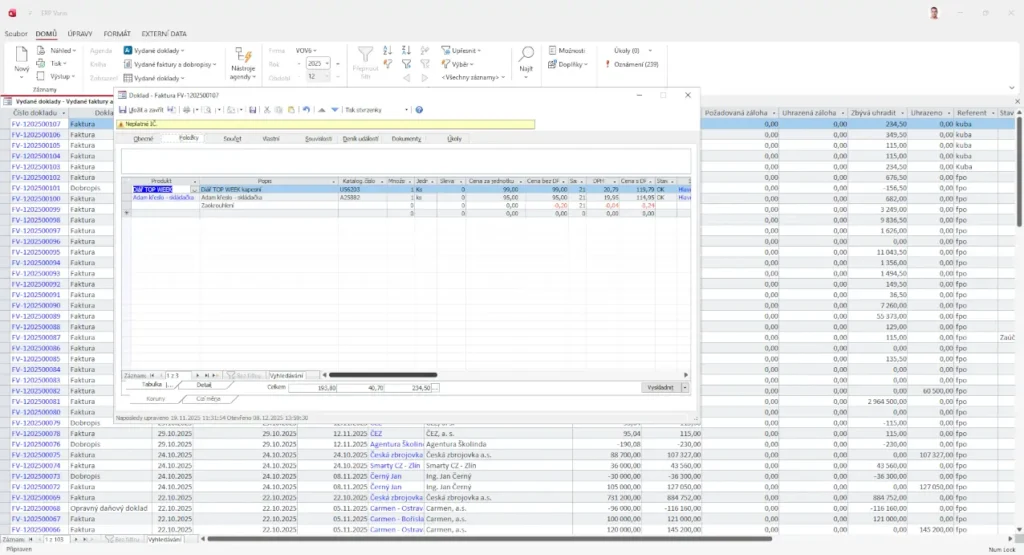Click the Nový new record icon
Image resolution: width=1024 pixels, height=555 pixels.
coord(21,59)
